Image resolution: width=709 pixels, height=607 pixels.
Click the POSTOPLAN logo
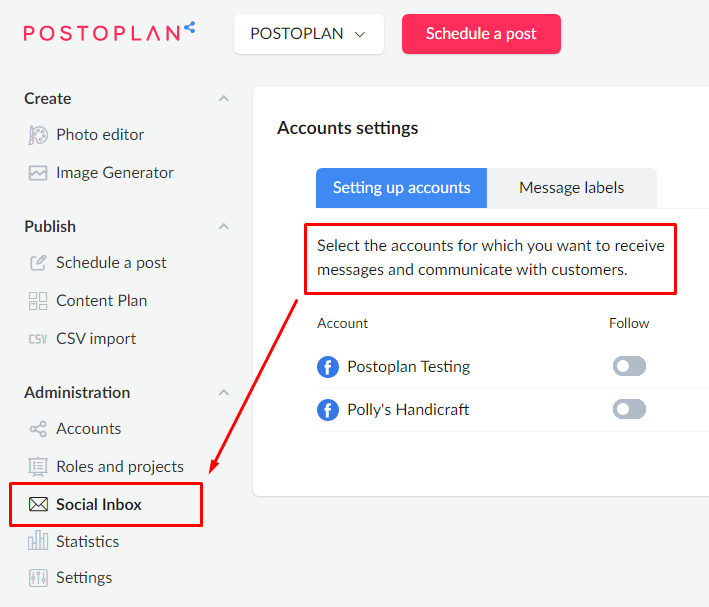(109, 32)
